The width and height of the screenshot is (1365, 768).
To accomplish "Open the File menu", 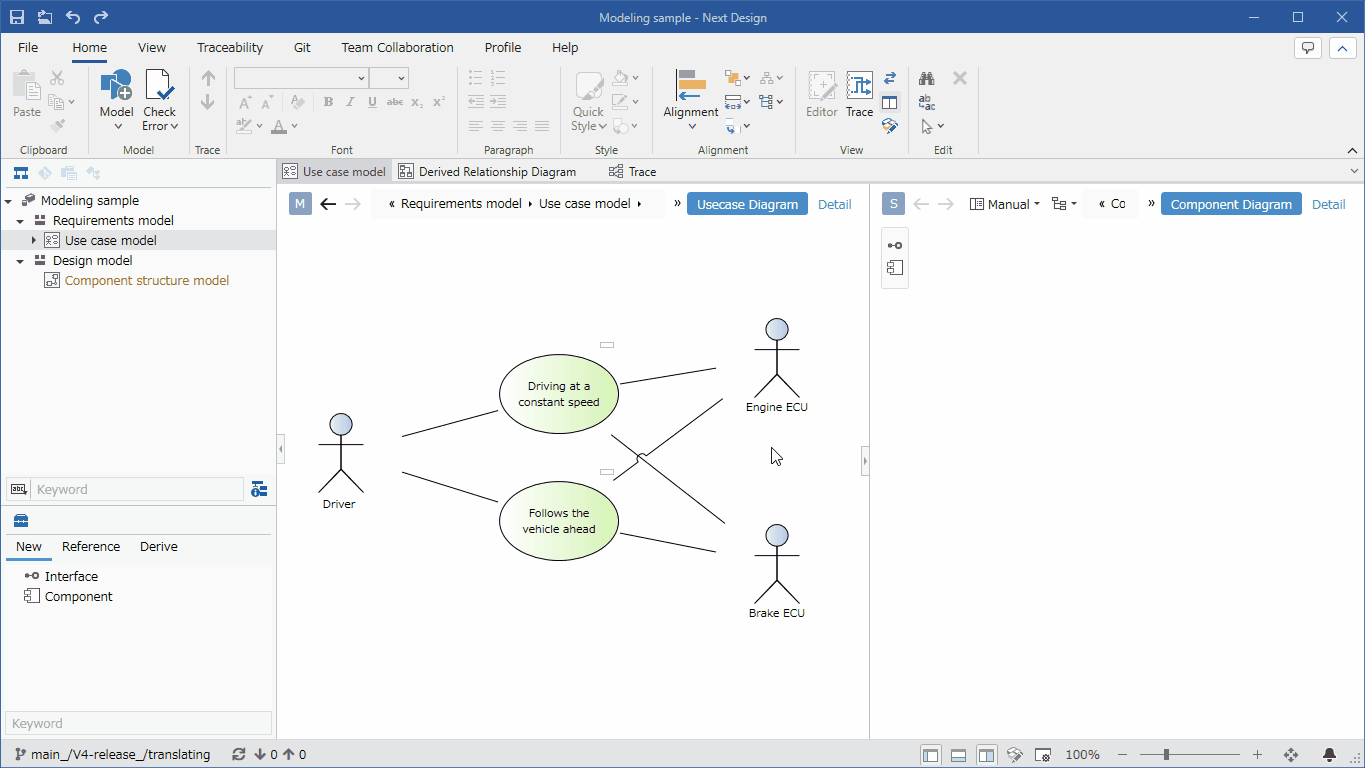I will [x=28, y=47].
